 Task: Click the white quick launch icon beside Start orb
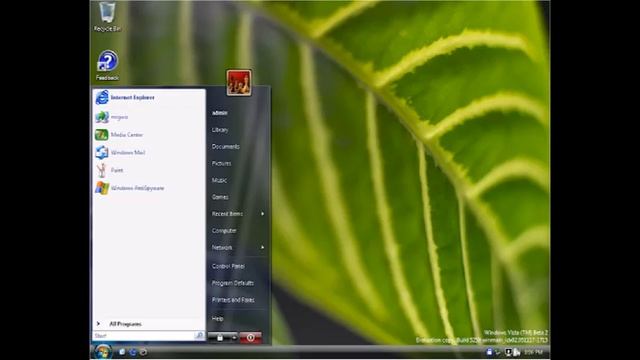122,351
